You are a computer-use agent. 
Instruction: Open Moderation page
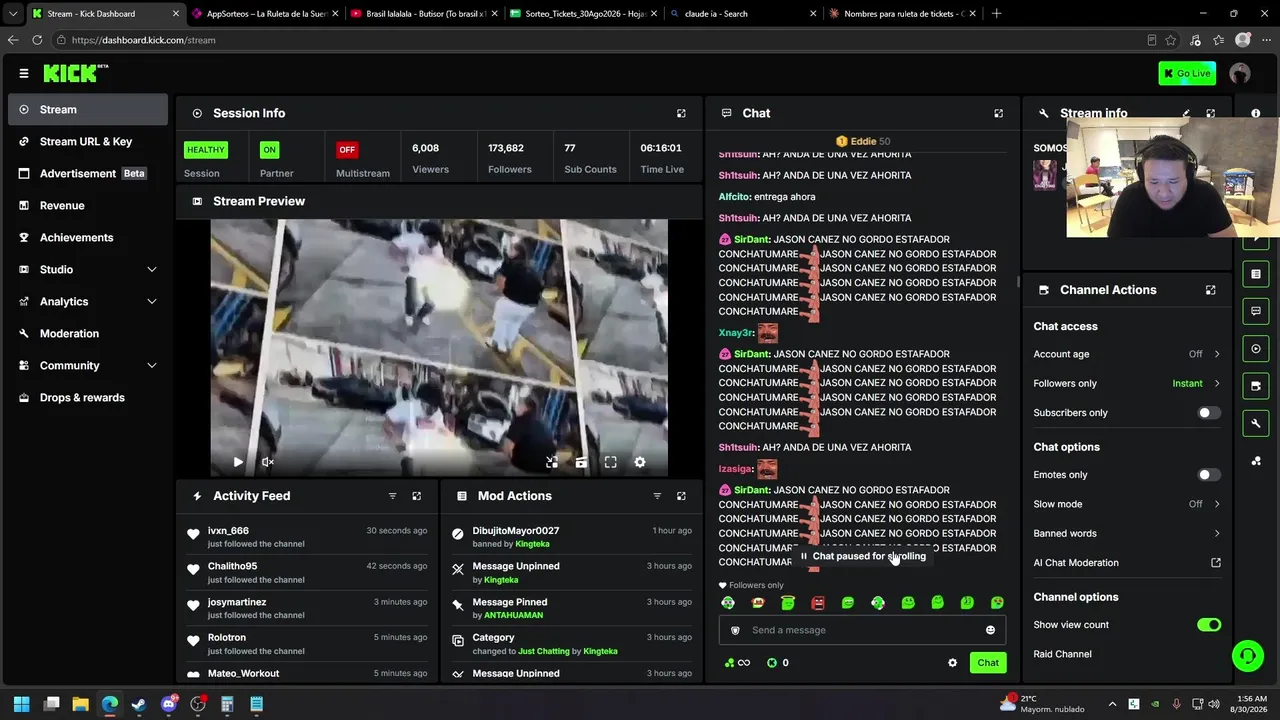tap(88, 333)
